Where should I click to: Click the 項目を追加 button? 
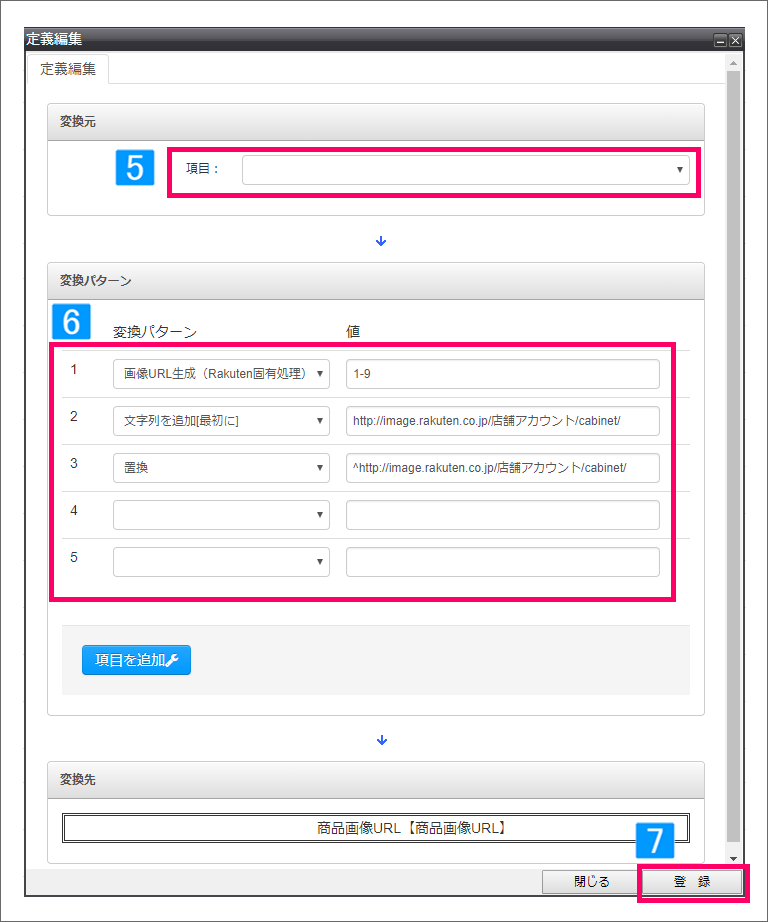click(136, 660)
